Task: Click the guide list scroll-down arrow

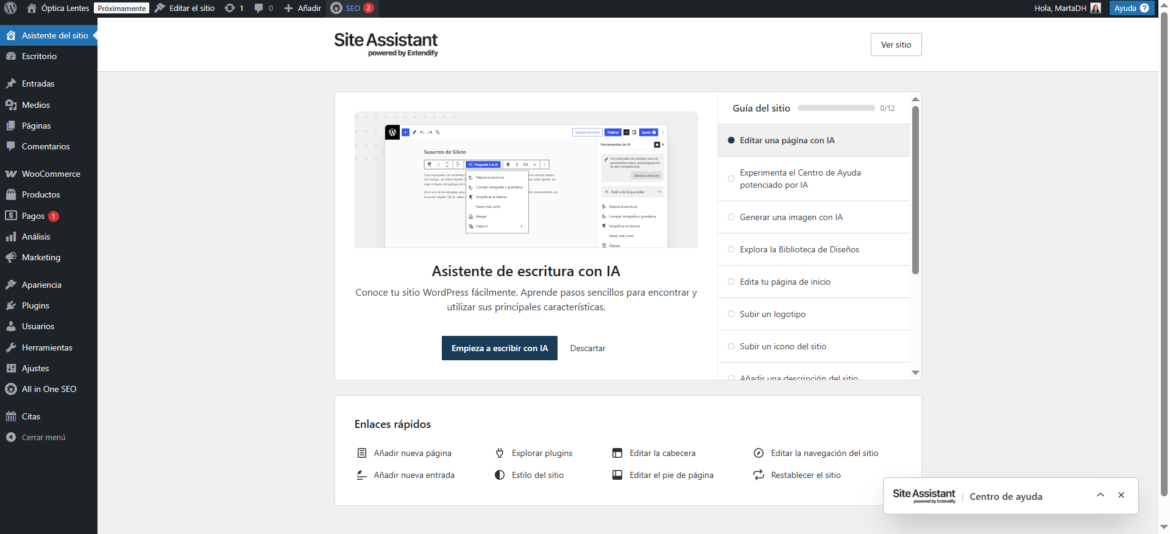Action: [x=916, y=372]
